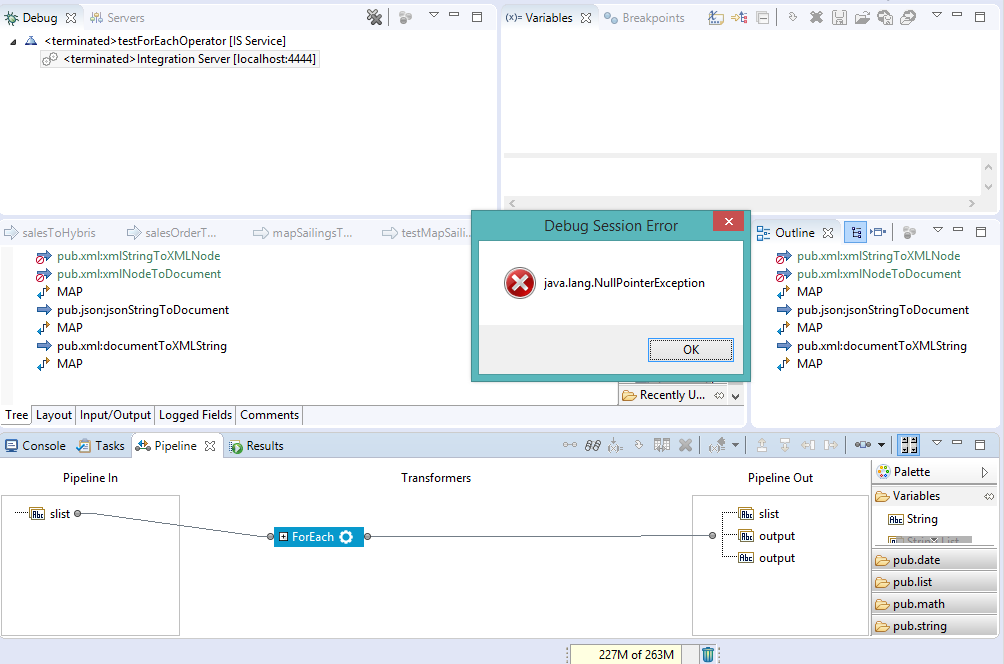Click Collapse All icon in Variables view
Screen dimensions: 1004x664
click(x=763, y=18)
